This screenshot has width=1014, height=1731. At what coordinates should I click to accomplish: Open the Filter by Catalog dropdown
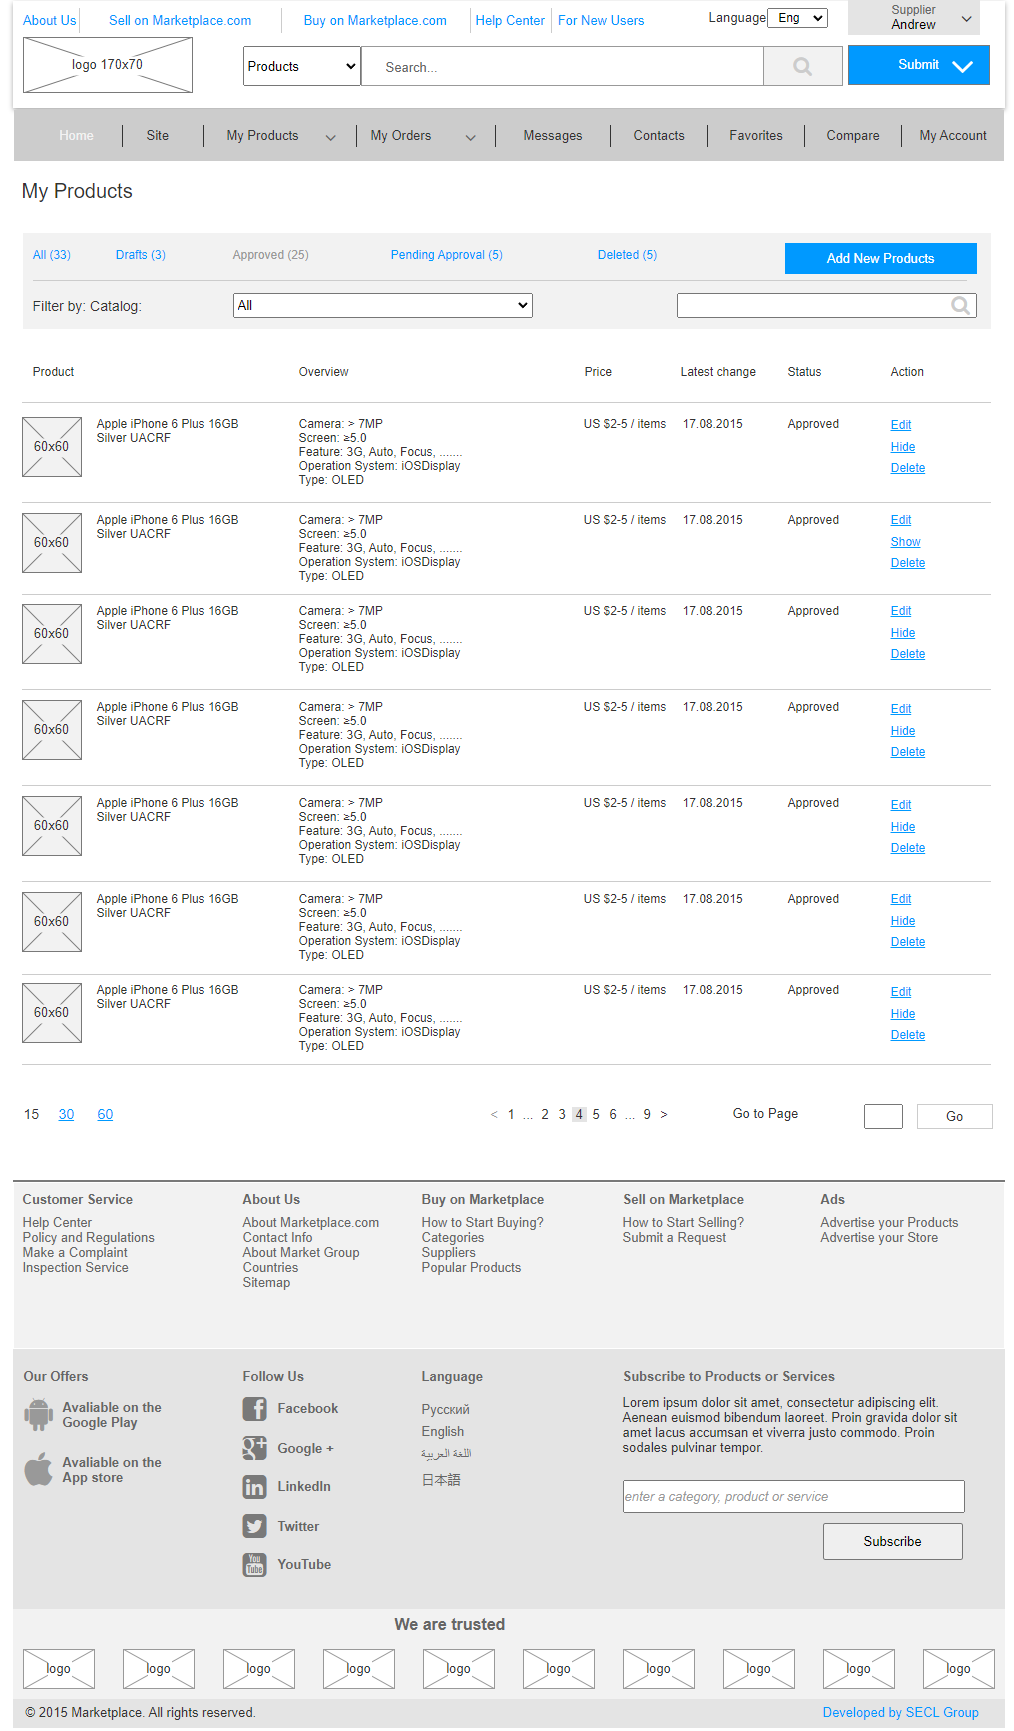(382, 305)
